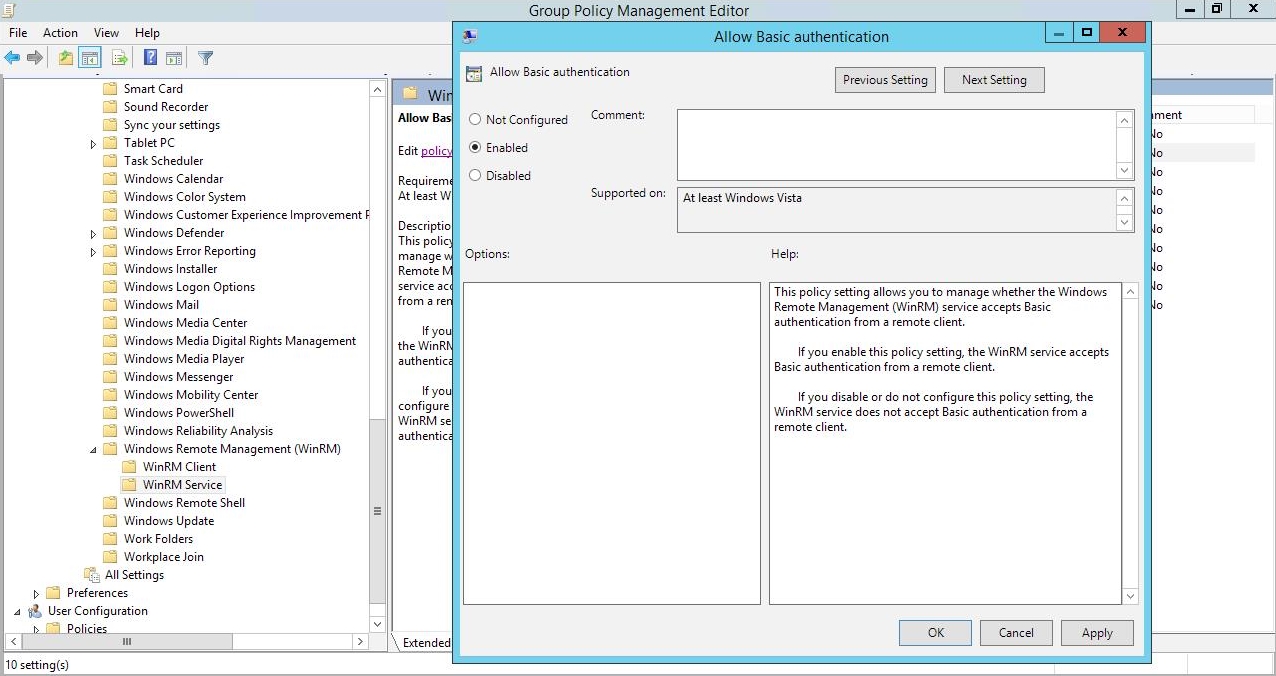Click the Apply button
Image resolution: width=1276 pixels, height=676 pixels.
pyautogui.click(x=1097, y=632)
